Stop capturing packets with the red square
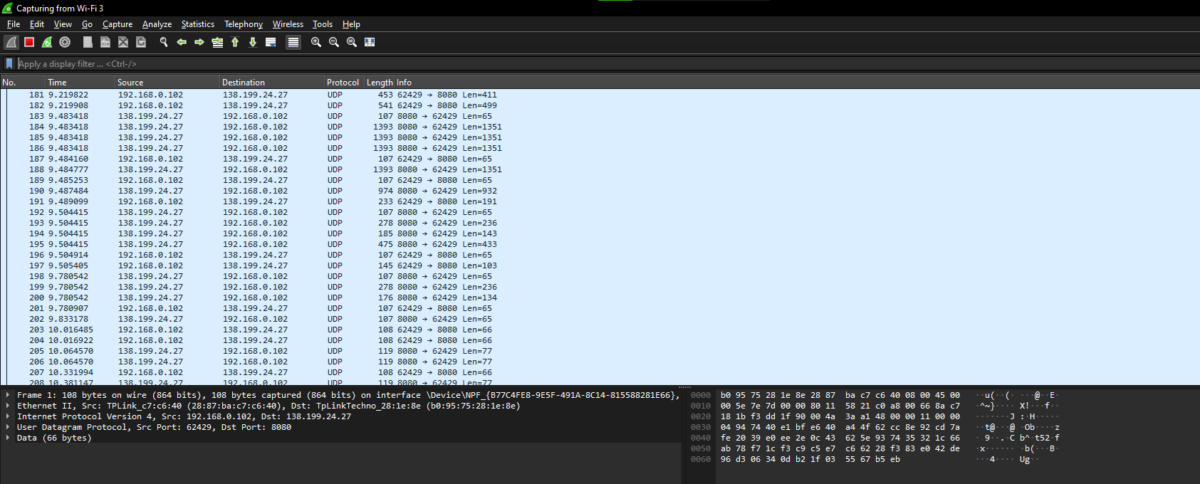Image resolution: width=1200 pixels, height=484 pixels. point(29,42)
